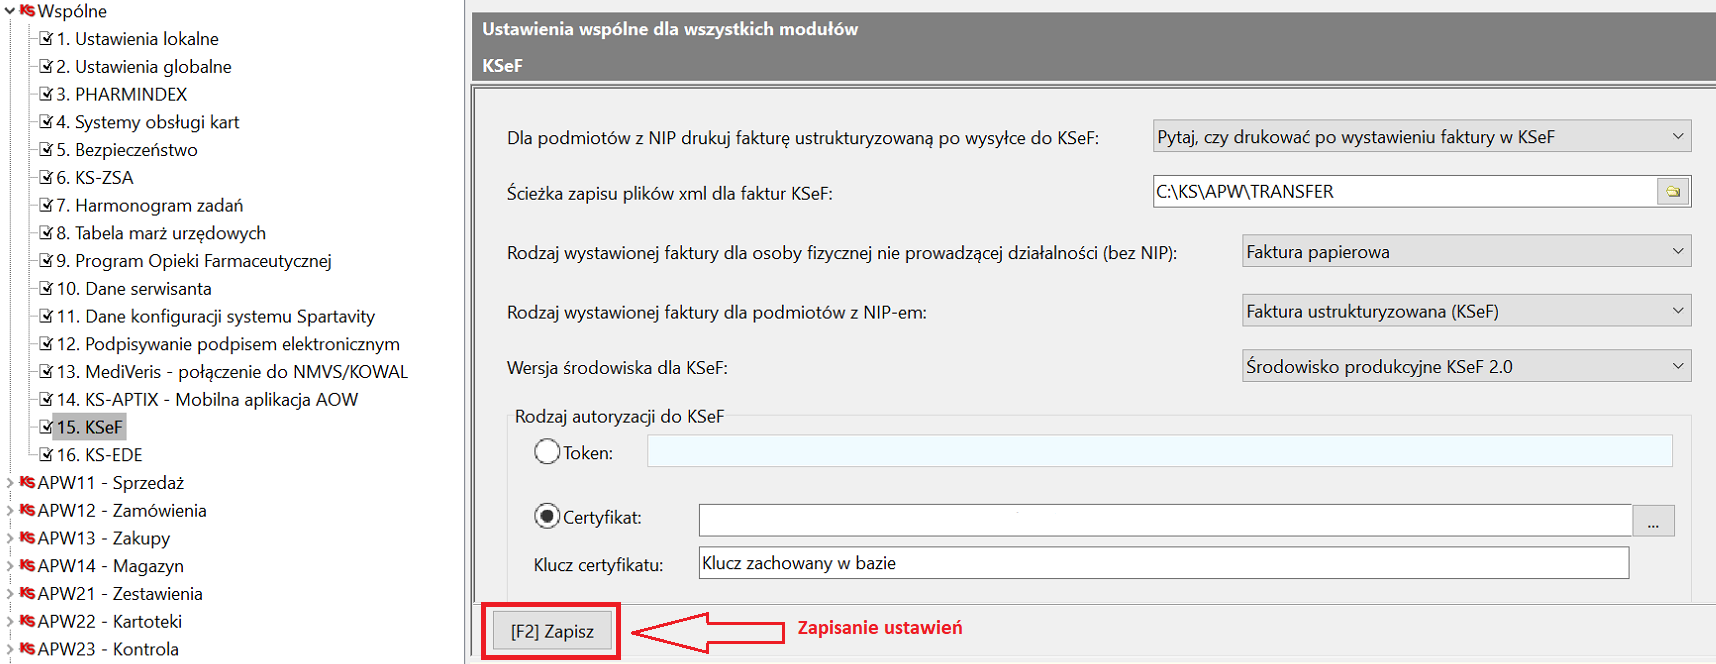Select 16. KS-EDE in the tree
Viewport: 1716px width, 664px height.
click(x=99, y=455)
